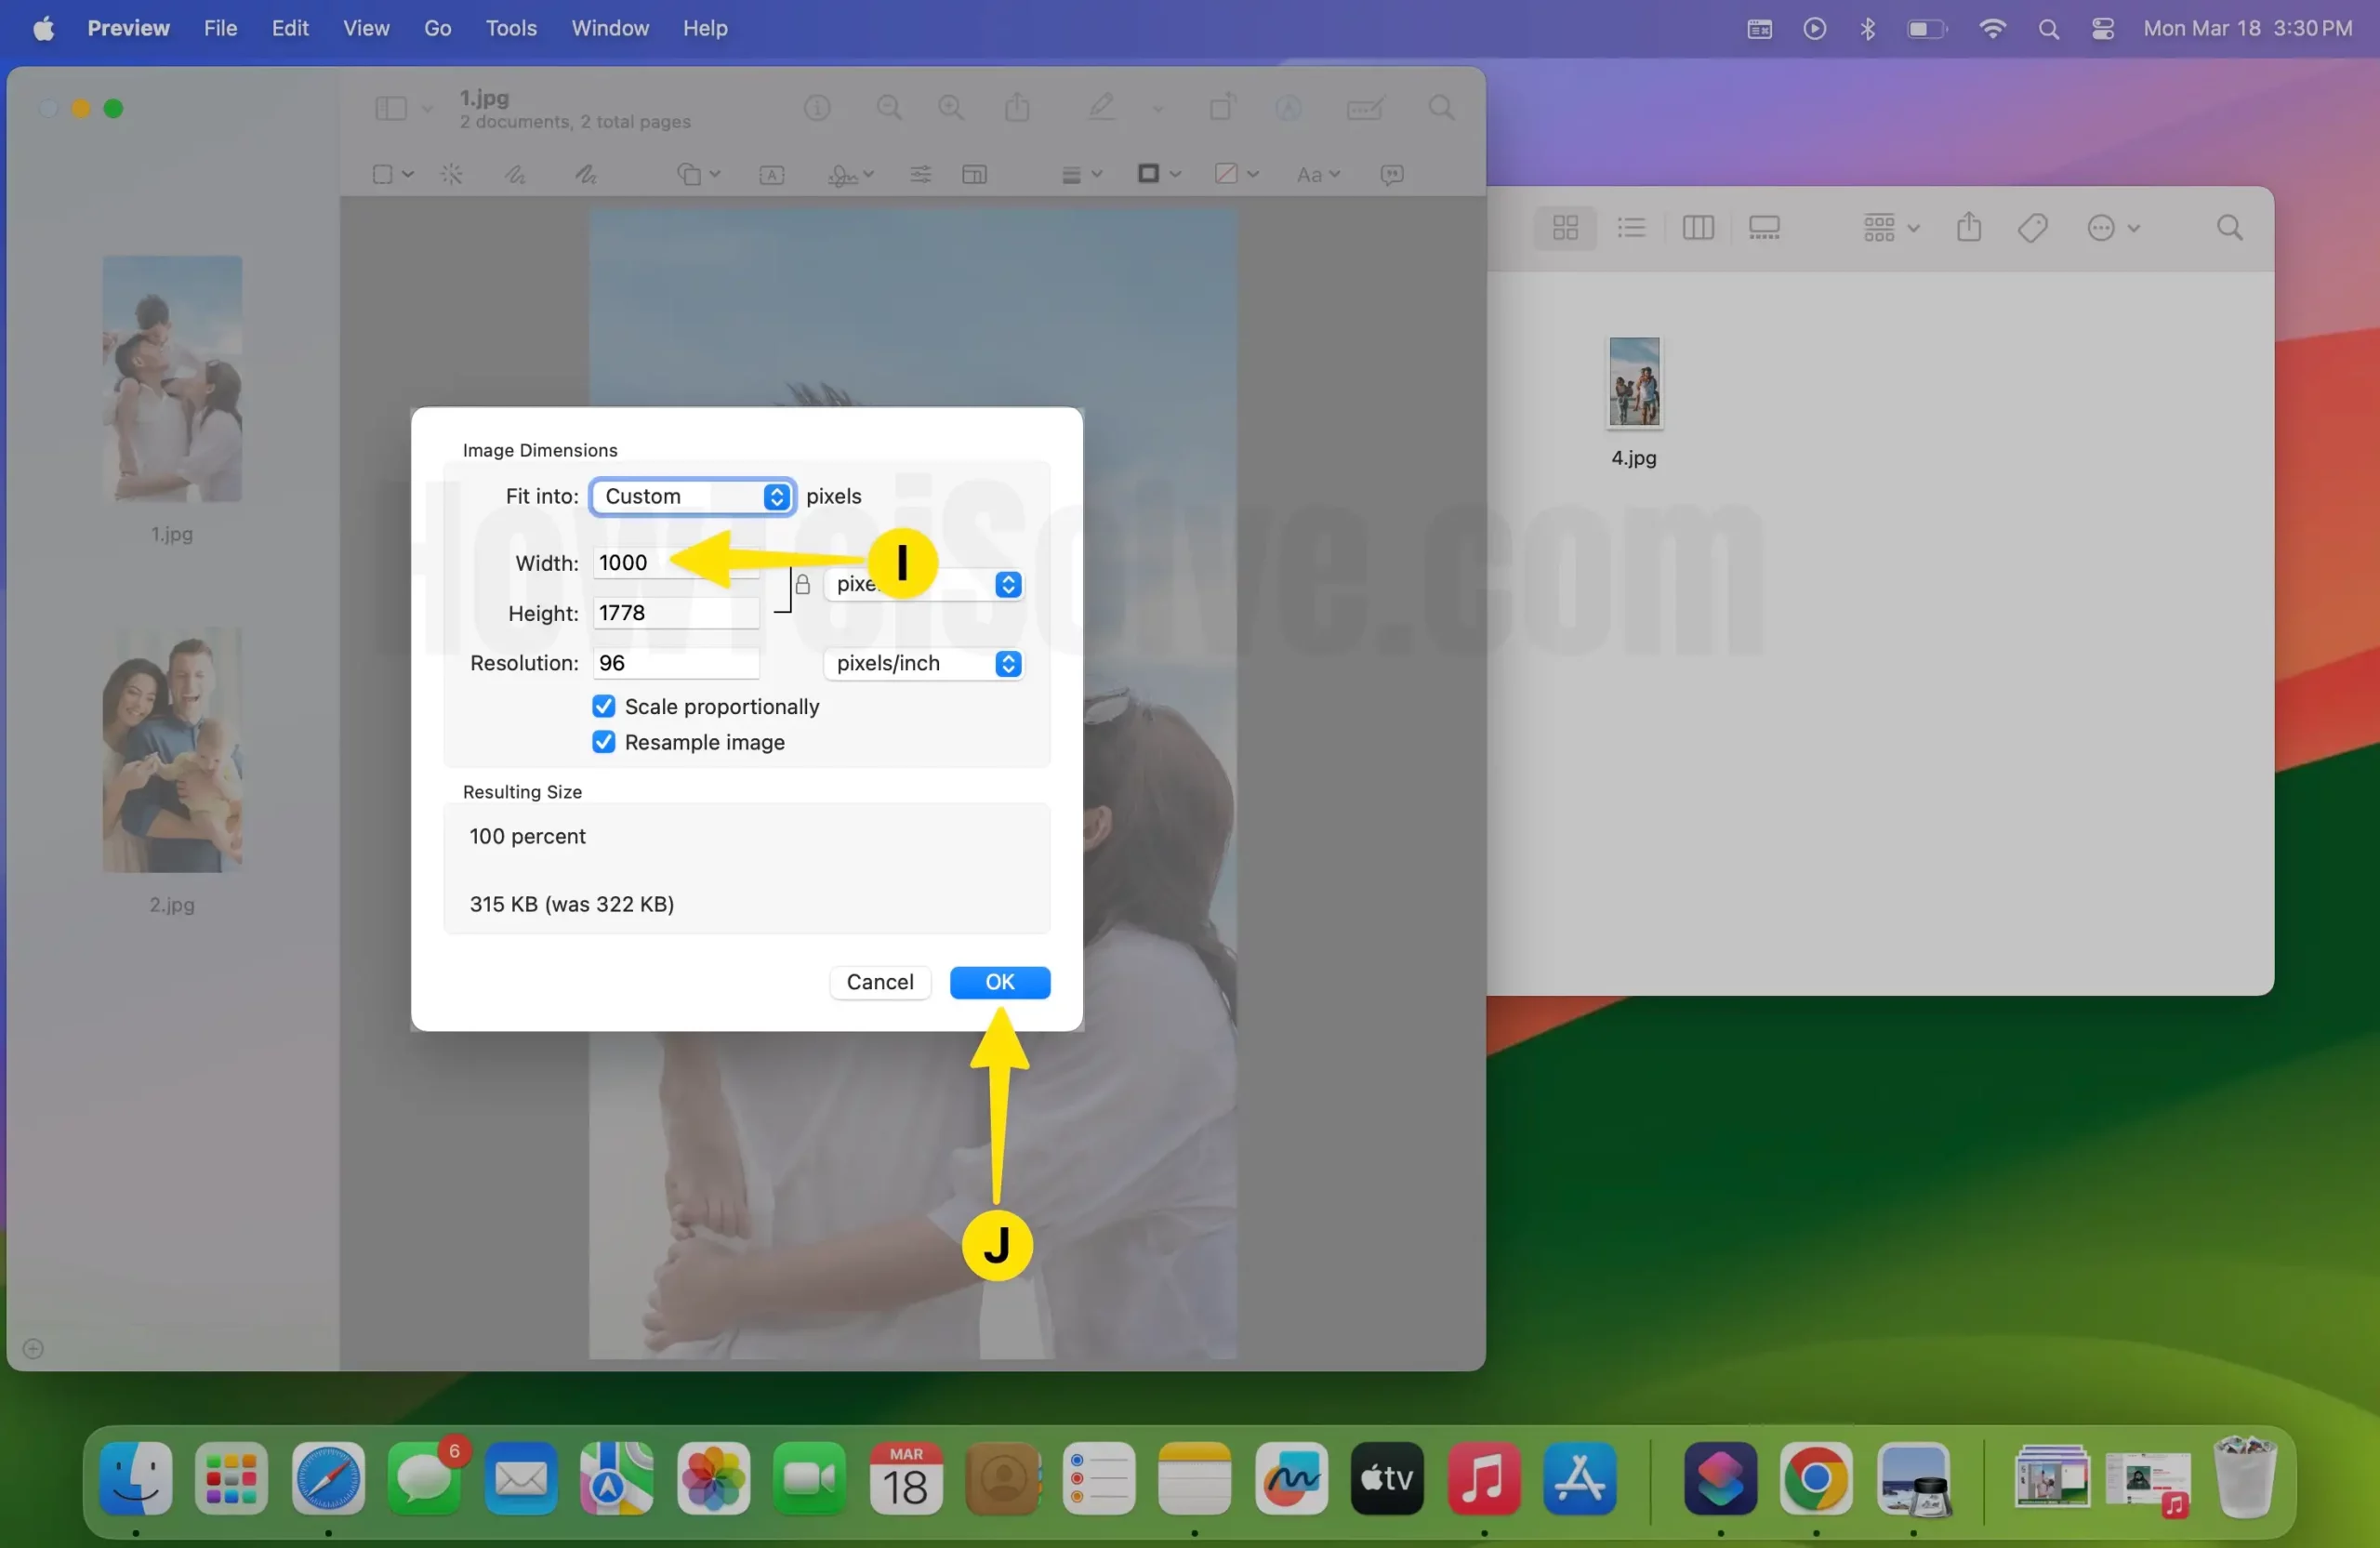2380x1548 pixels.
Task: Open the pixels/inch resolution unit dropdown
Action: click(924, 663)
